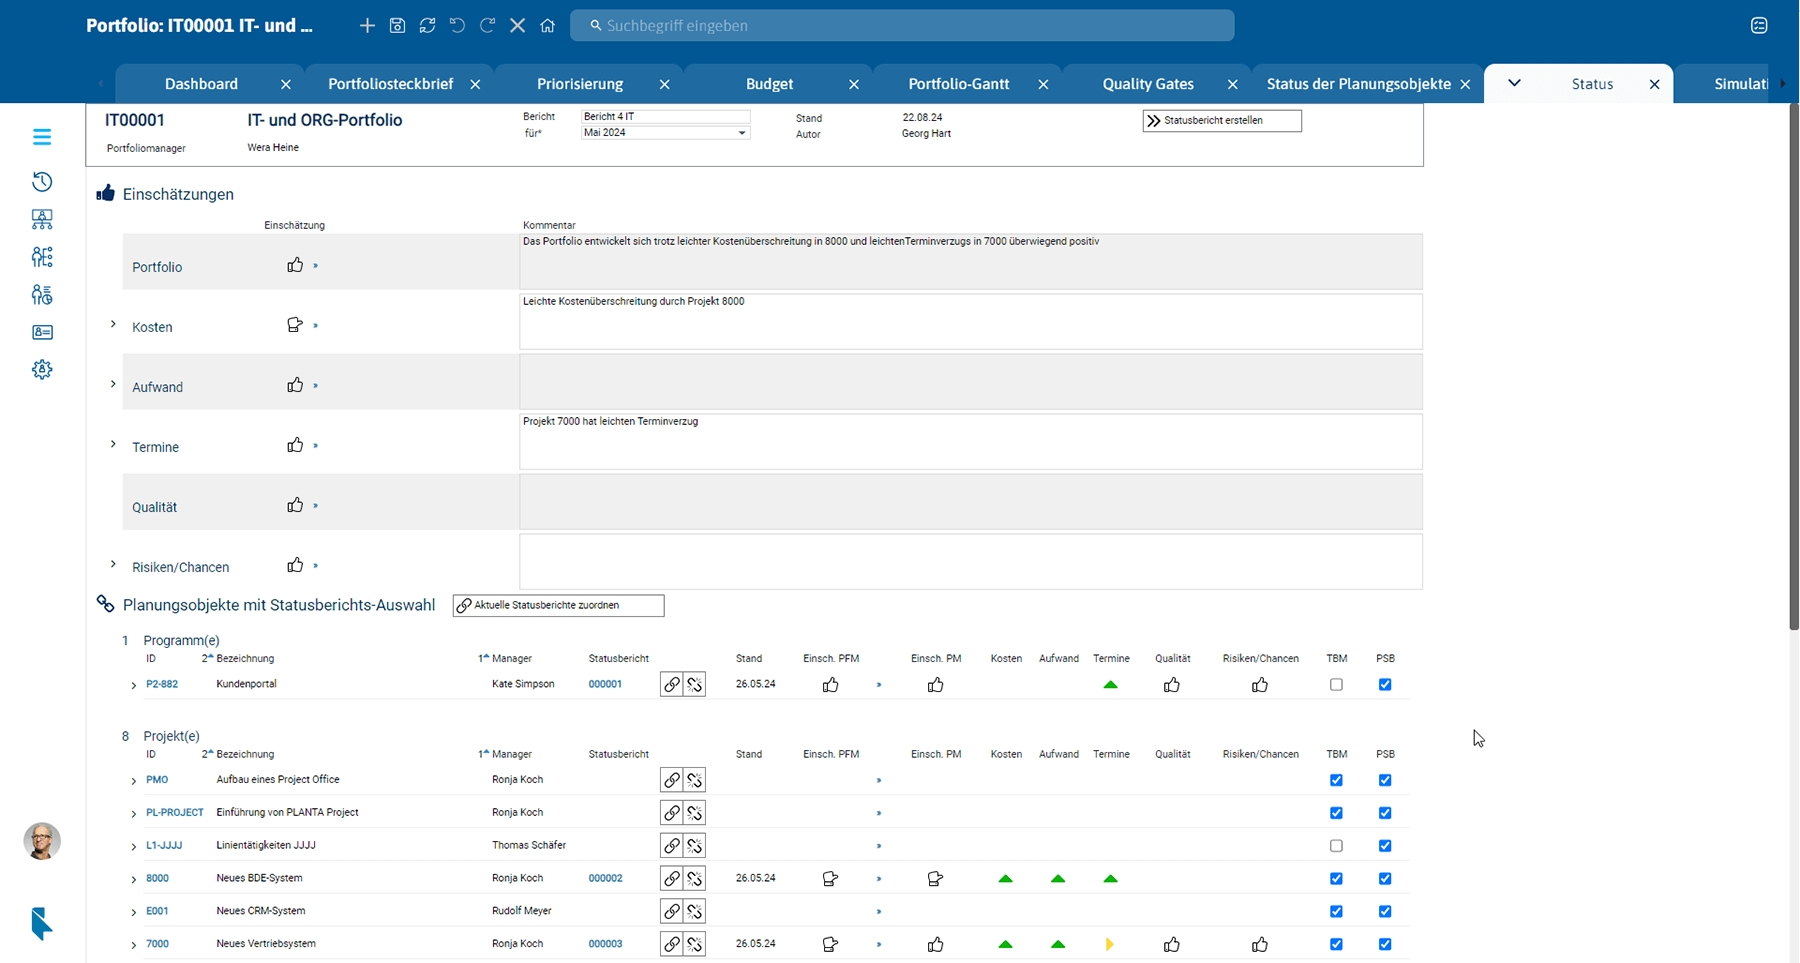
Task: Expand project 7000 Neues Vertriebsystem
Action: (x=134, y=945)
